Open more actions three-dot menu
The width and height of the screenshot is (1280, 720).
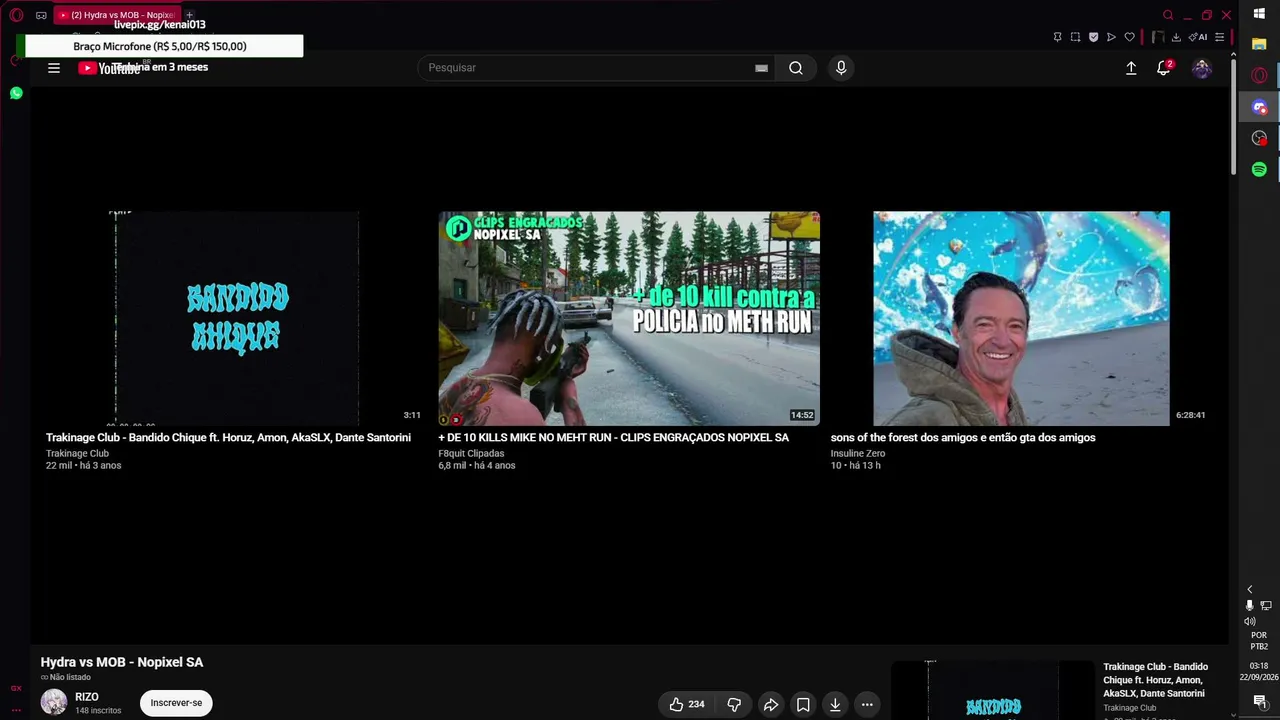(x=867, y=705)
